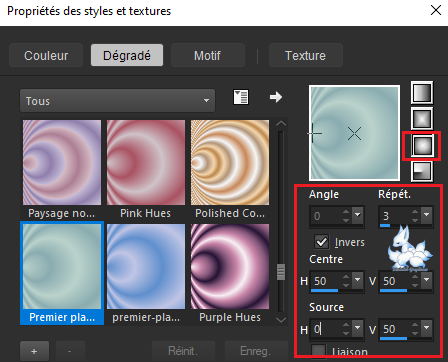The width and height of the screenshot is (448, 362).
Task: Click the right arrow icon beside category
Action: point(276,97)
